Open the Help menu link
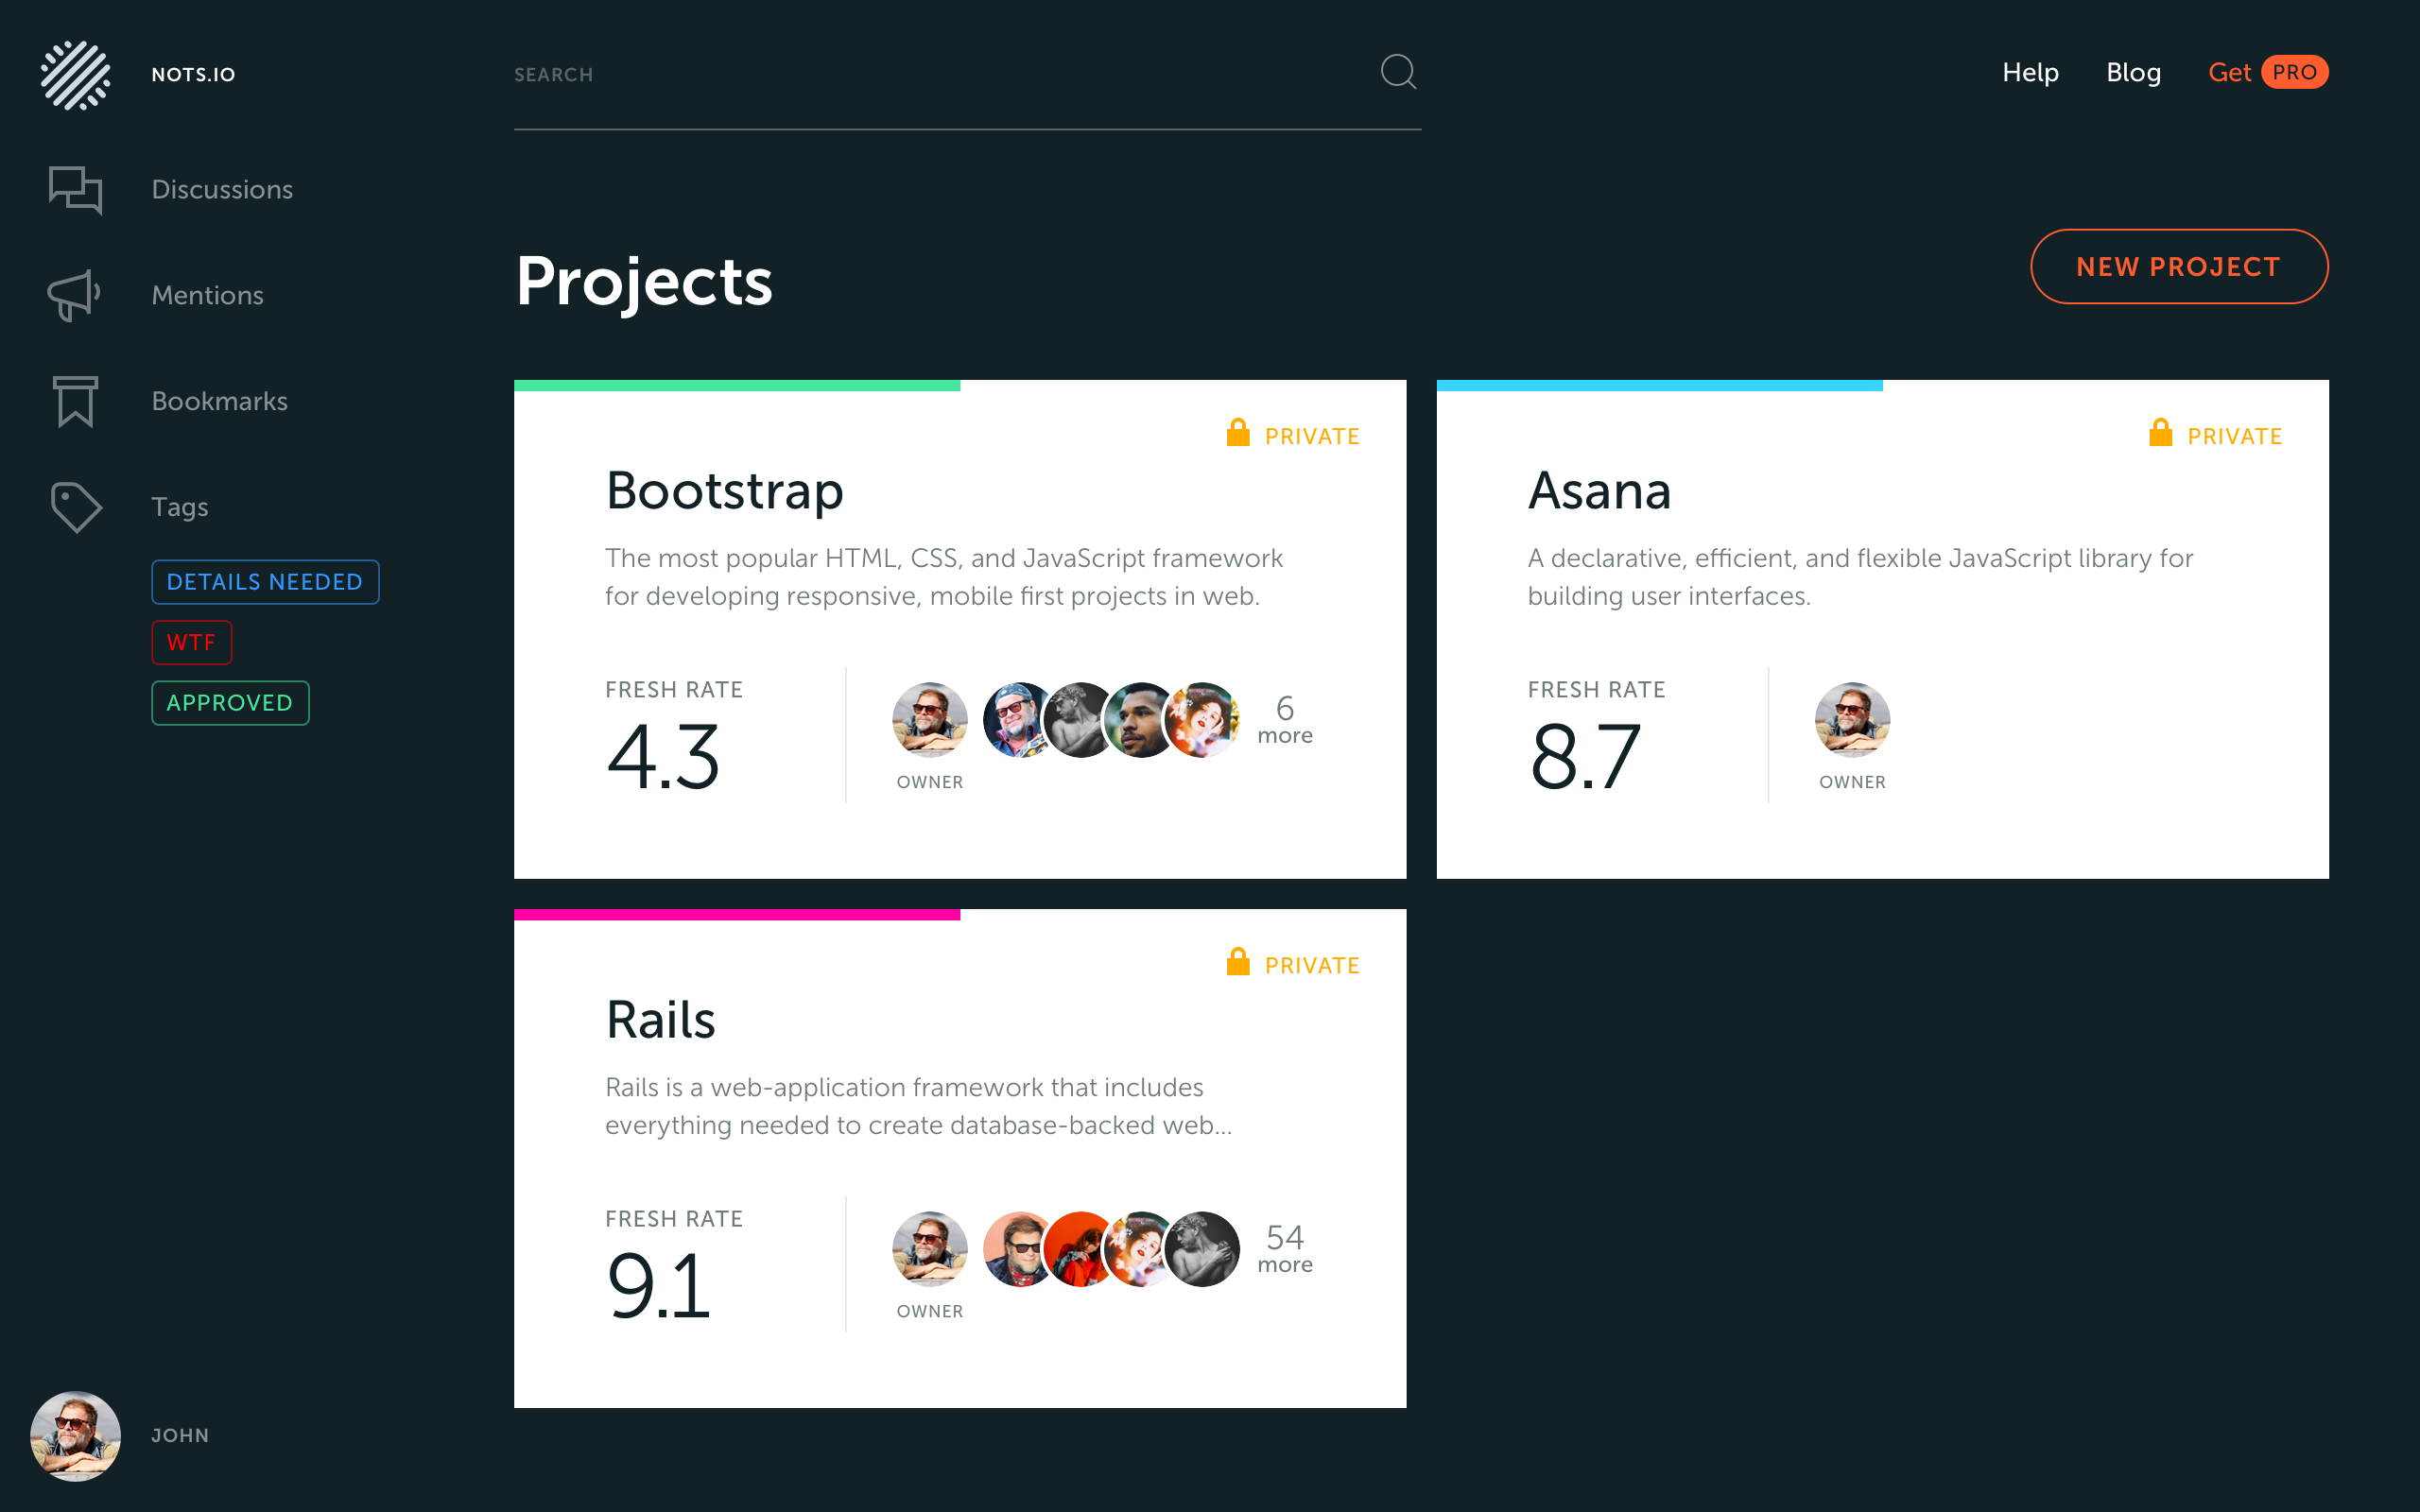 pyautogui.click(x=2030, y=72)
